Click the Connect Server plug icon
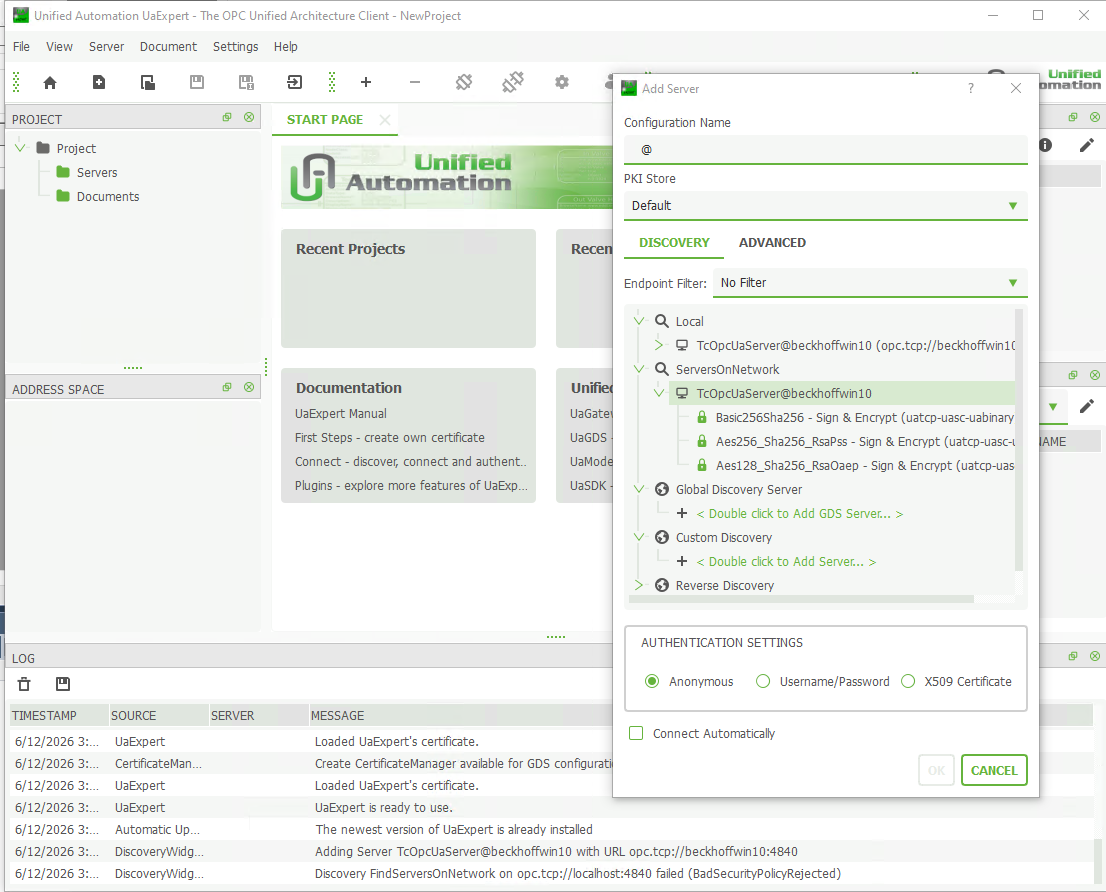This screenshot has height=892, width=1106. coord(463,83)
